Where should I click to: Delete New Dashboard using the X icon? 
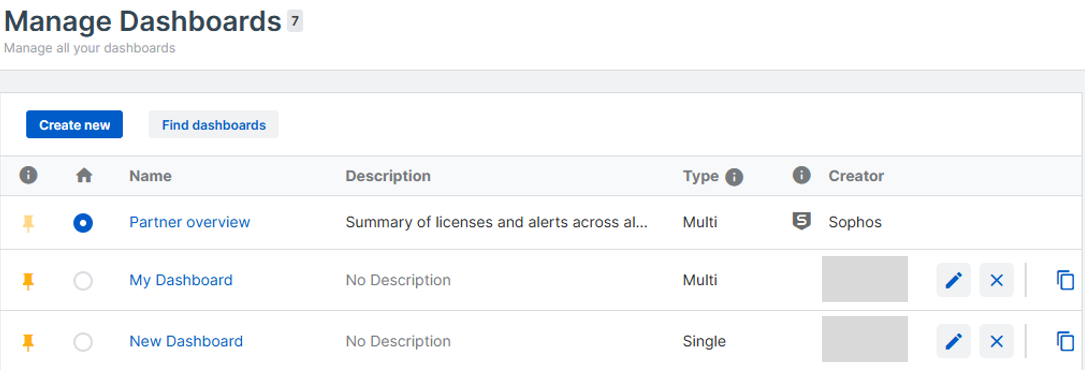click(x=996, y=341)
